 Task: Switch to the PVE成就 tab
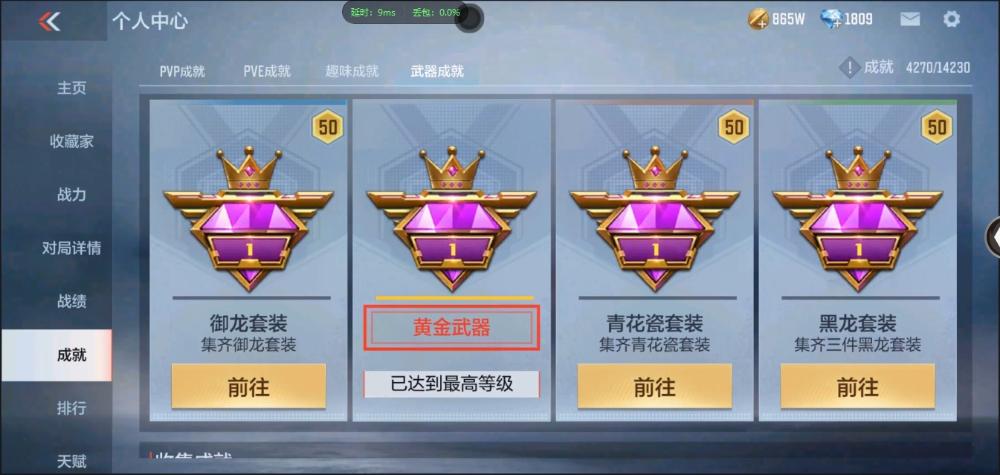(x=267, y=71)
